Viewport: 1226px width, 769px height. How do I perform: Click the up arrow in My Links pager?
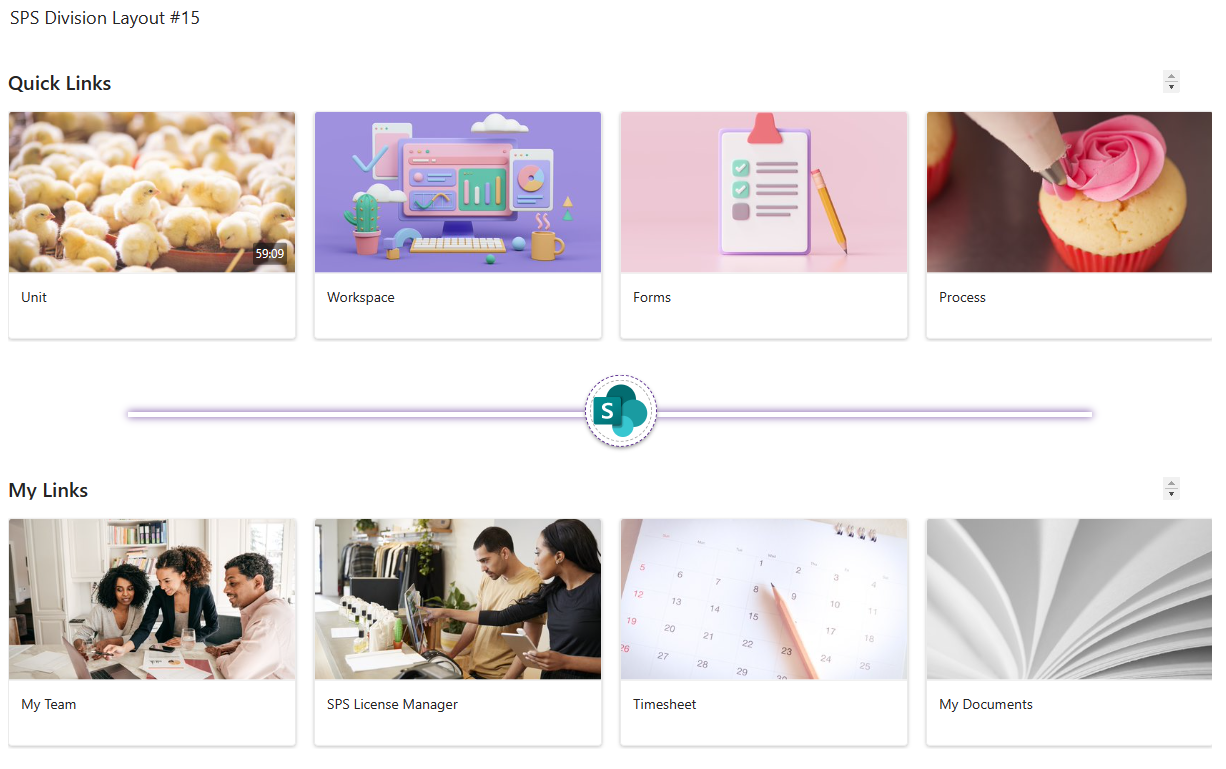pos(1172,483)
